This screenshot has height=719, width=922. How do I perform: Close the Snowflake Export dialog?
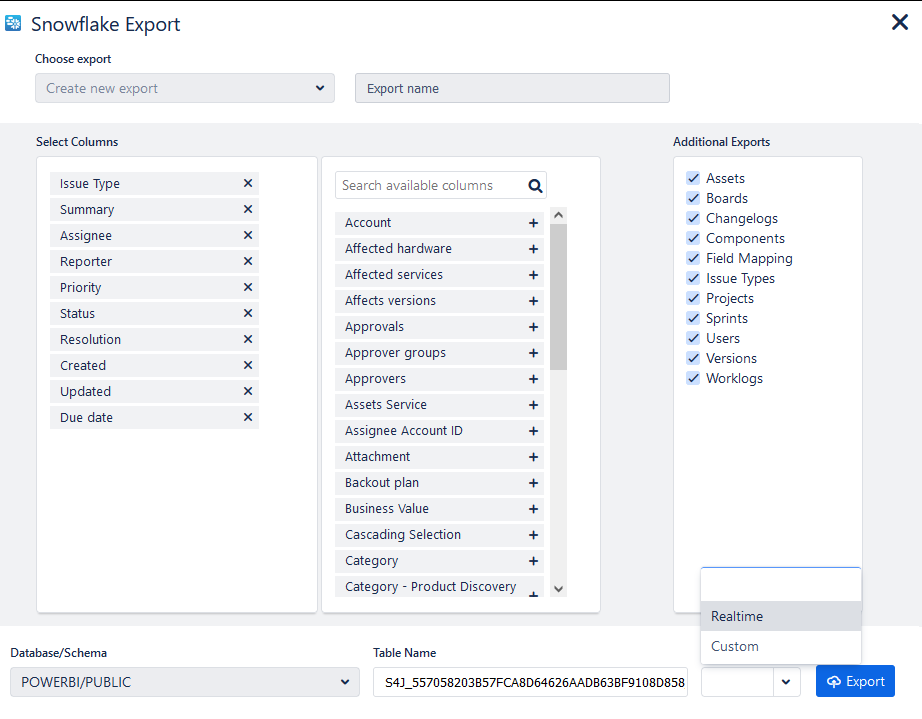coord(899,22)
